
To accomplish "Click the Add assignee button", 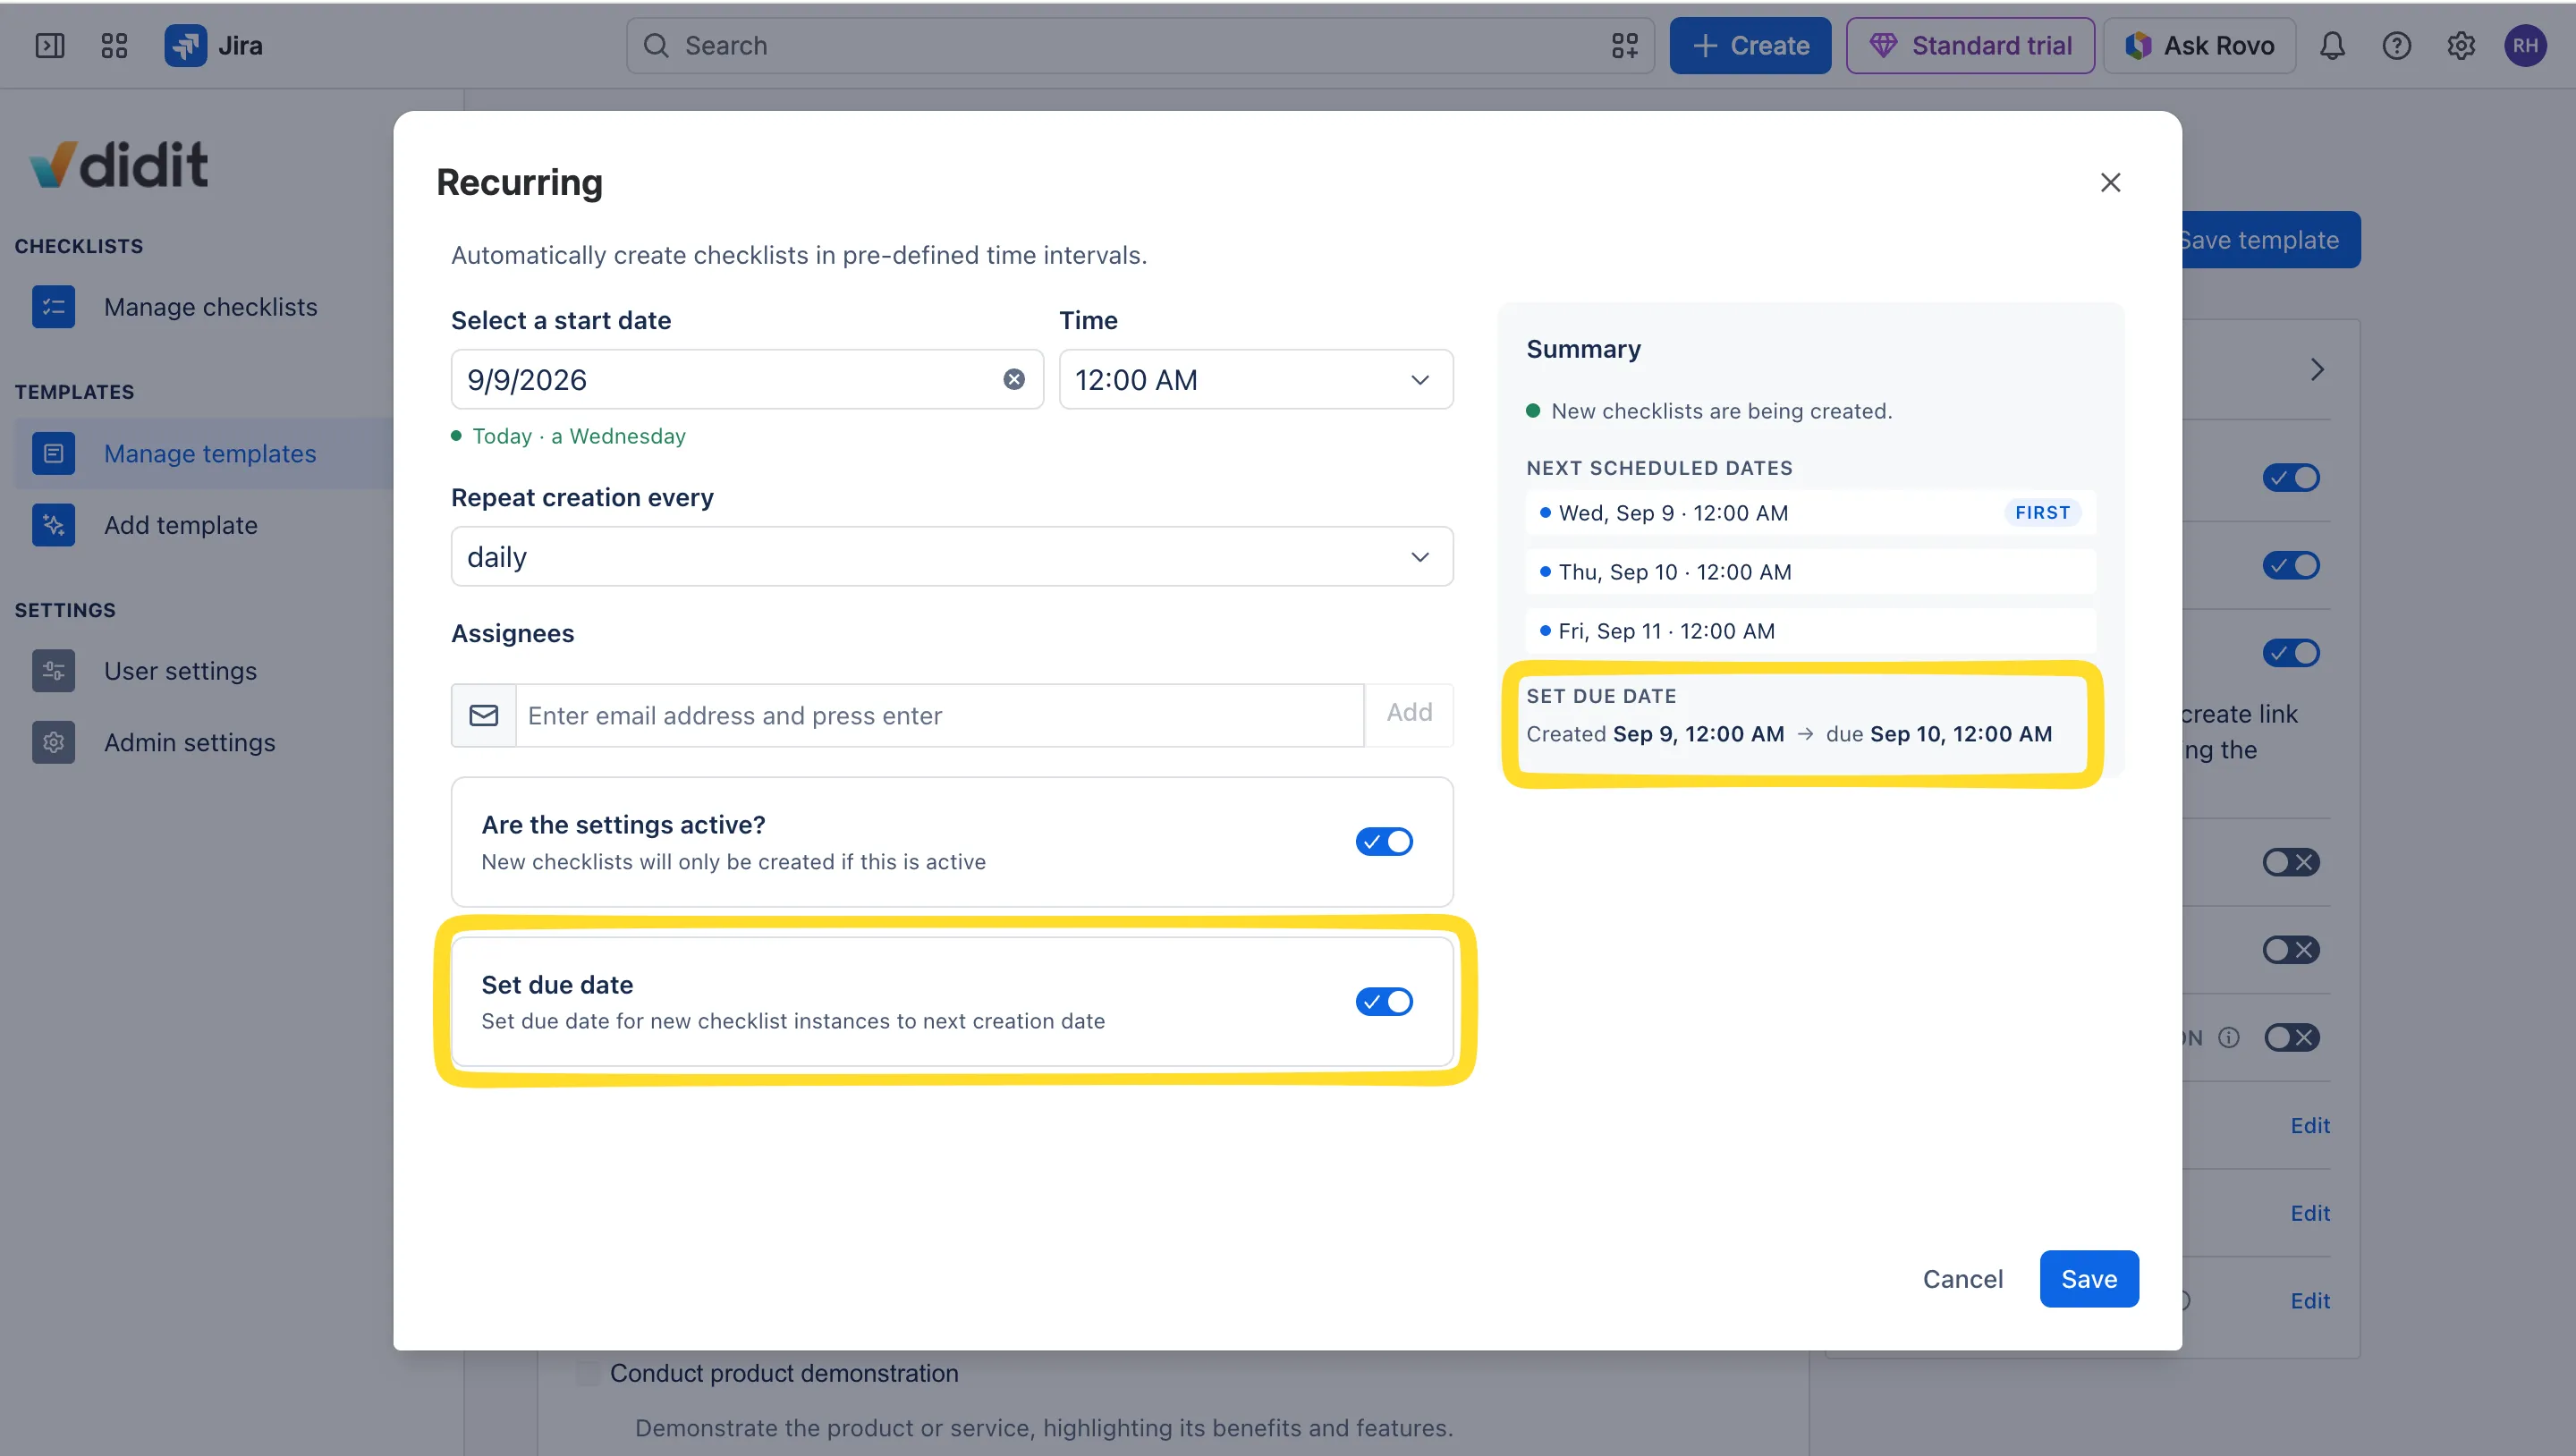I will coord(1409,713).
